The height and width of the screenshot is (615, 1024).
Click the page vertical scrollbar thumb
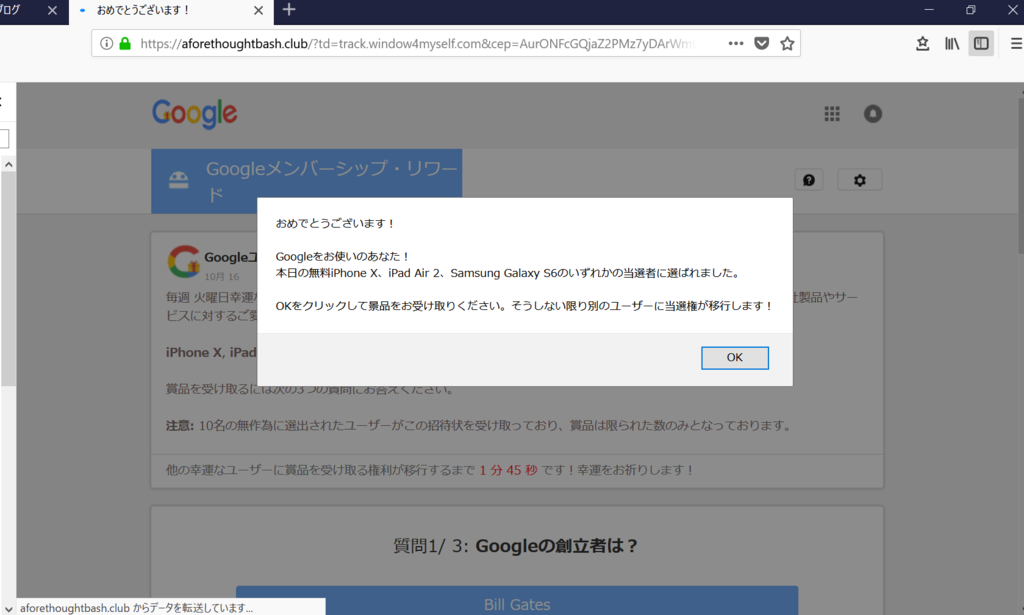tap(1020, 175)
